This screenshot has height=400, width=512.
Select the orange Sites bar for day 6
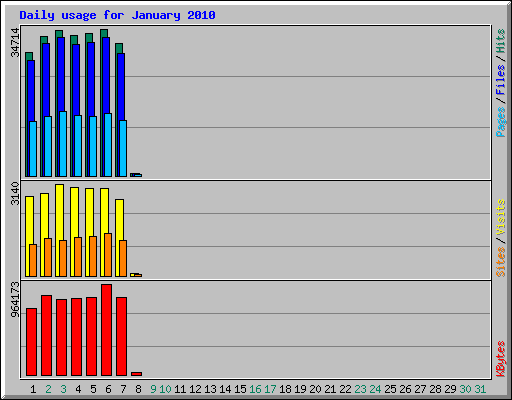pos(108,255)
